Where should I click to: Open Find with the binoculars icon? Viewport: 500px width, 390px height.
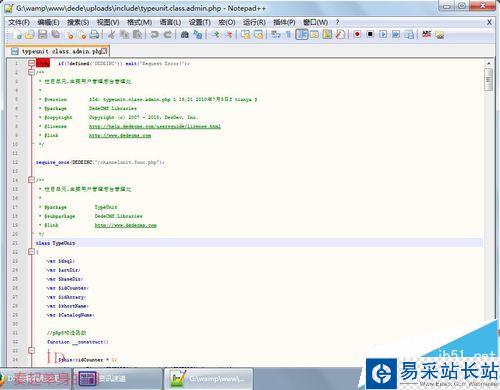(185, 34)
